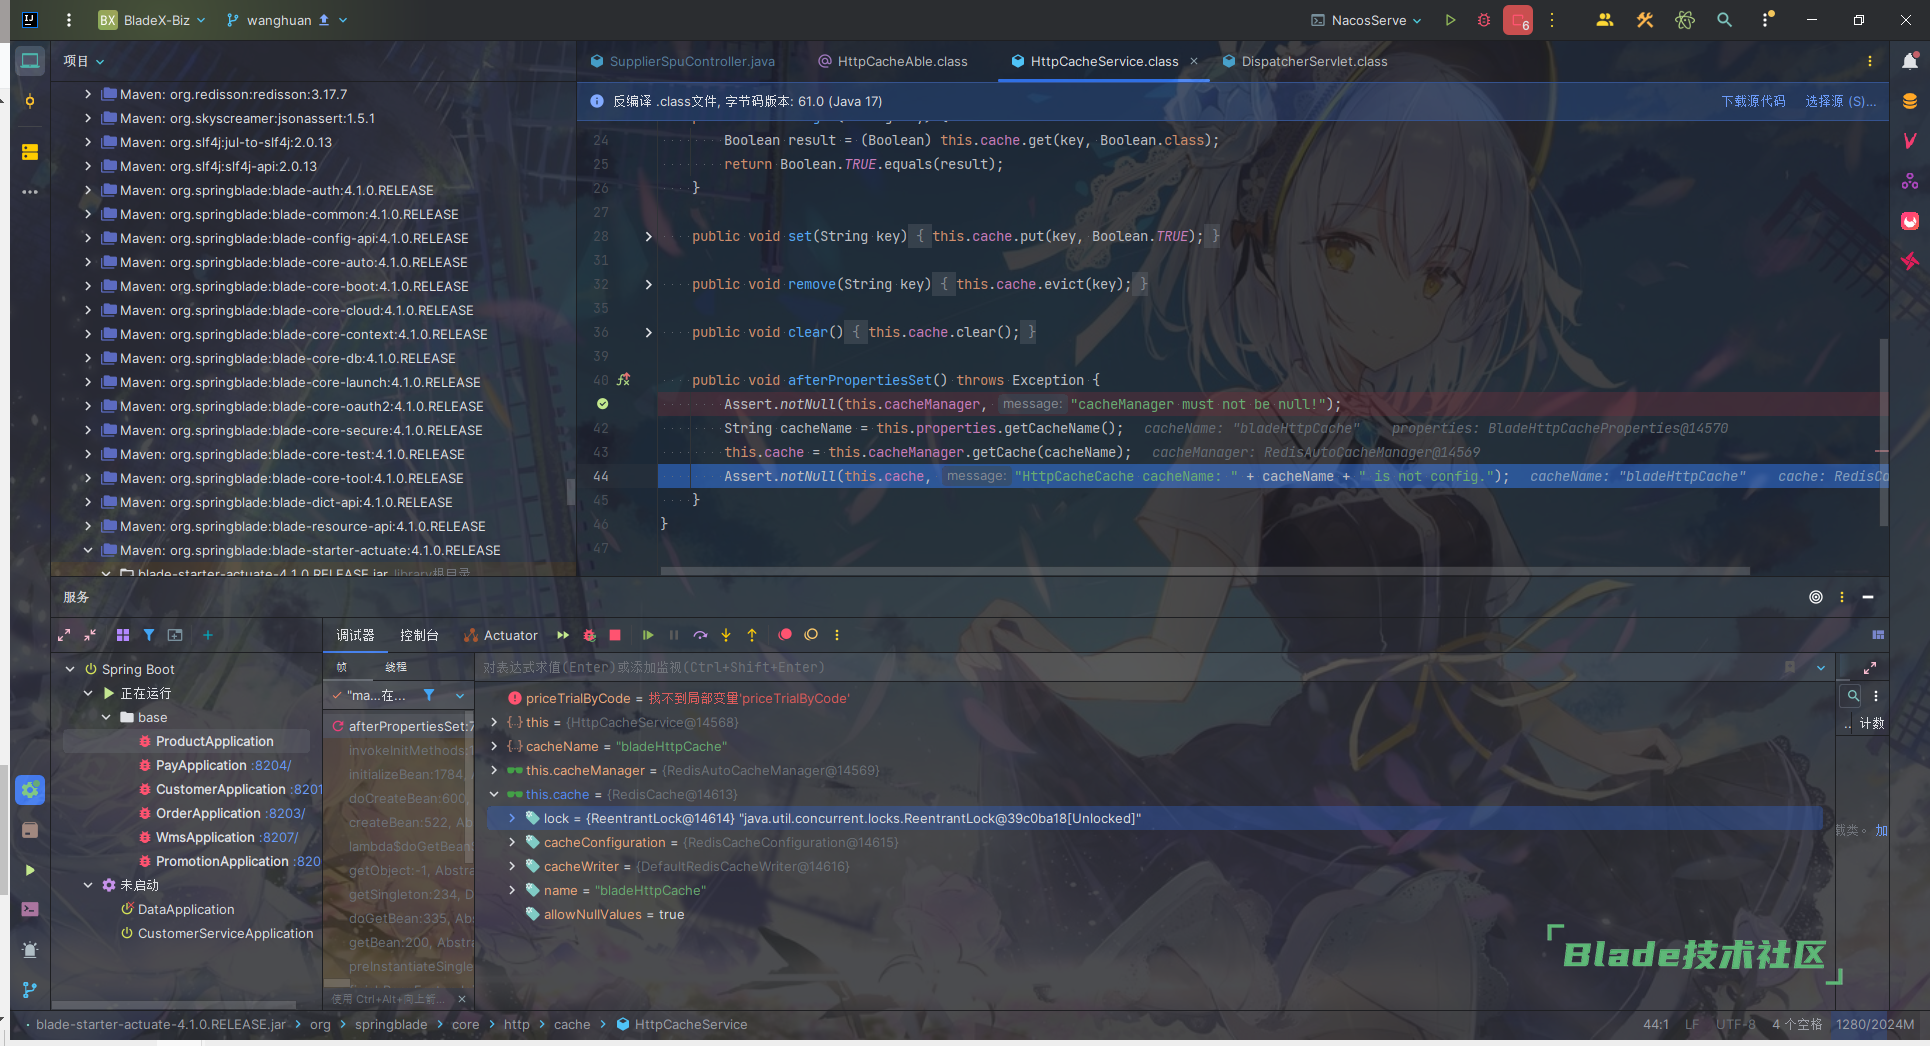This screenshot has width=1930, height=1046.
Task: Unfold the clear() method
Action: [x=648, y=333]
